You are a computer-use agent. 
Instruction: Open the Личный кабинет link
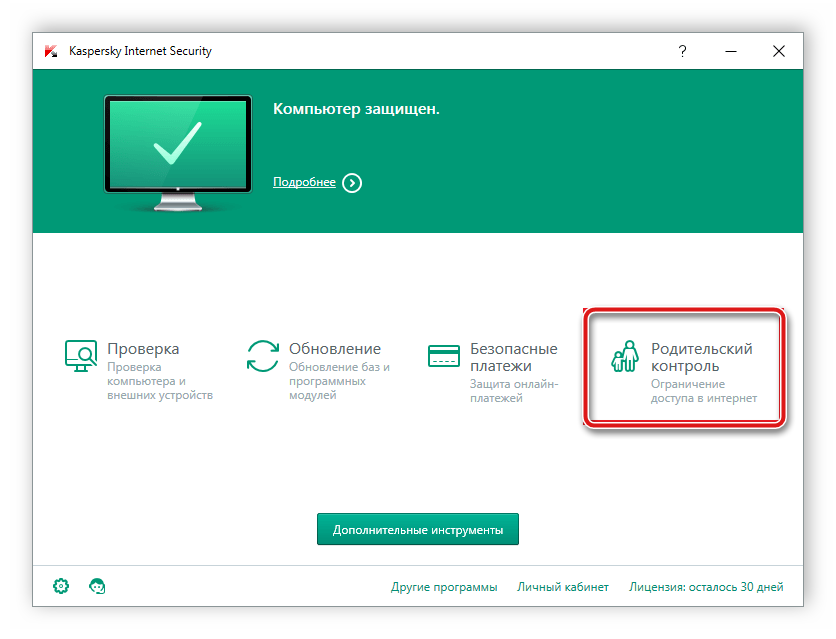(x=562, y=587)
